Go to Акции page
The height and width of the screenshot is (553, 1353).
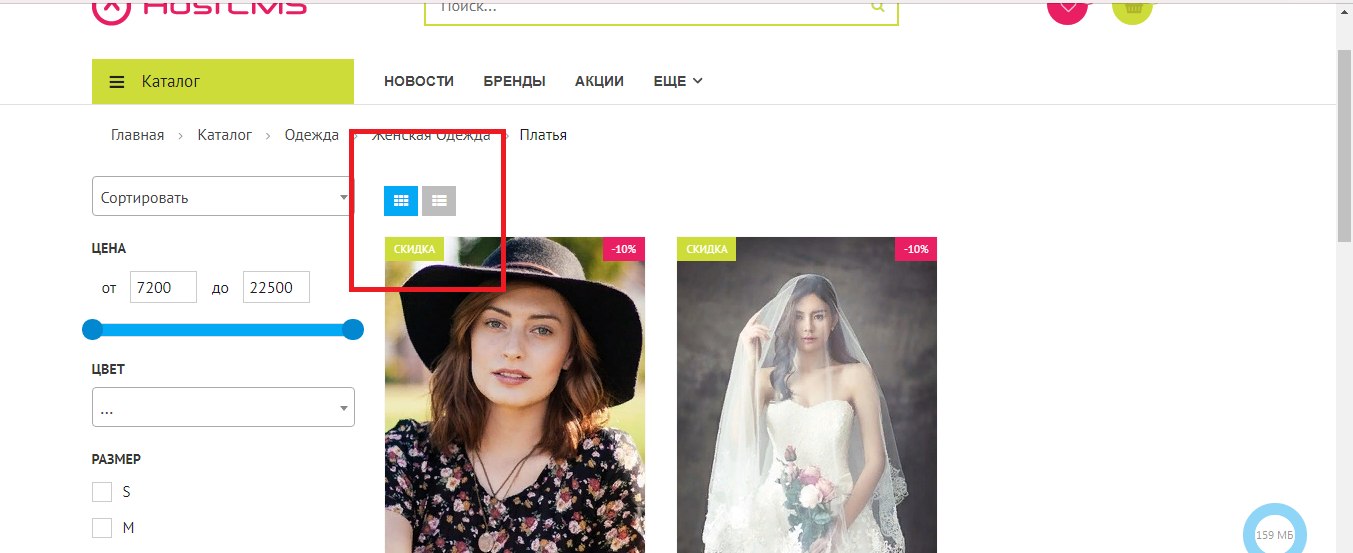(x=599, y=82)
